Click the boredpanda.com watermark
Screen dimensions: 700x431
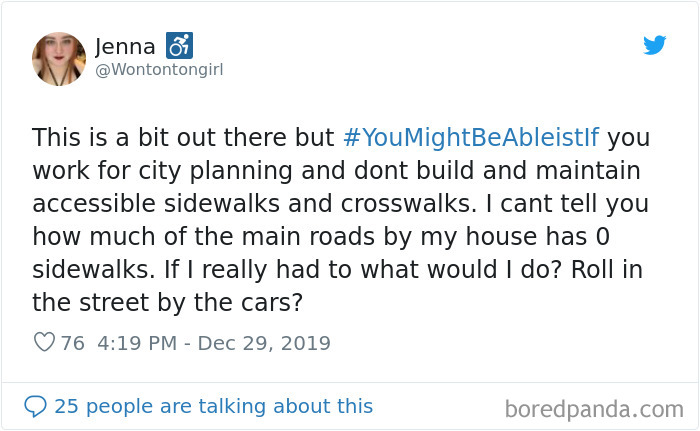594,408
